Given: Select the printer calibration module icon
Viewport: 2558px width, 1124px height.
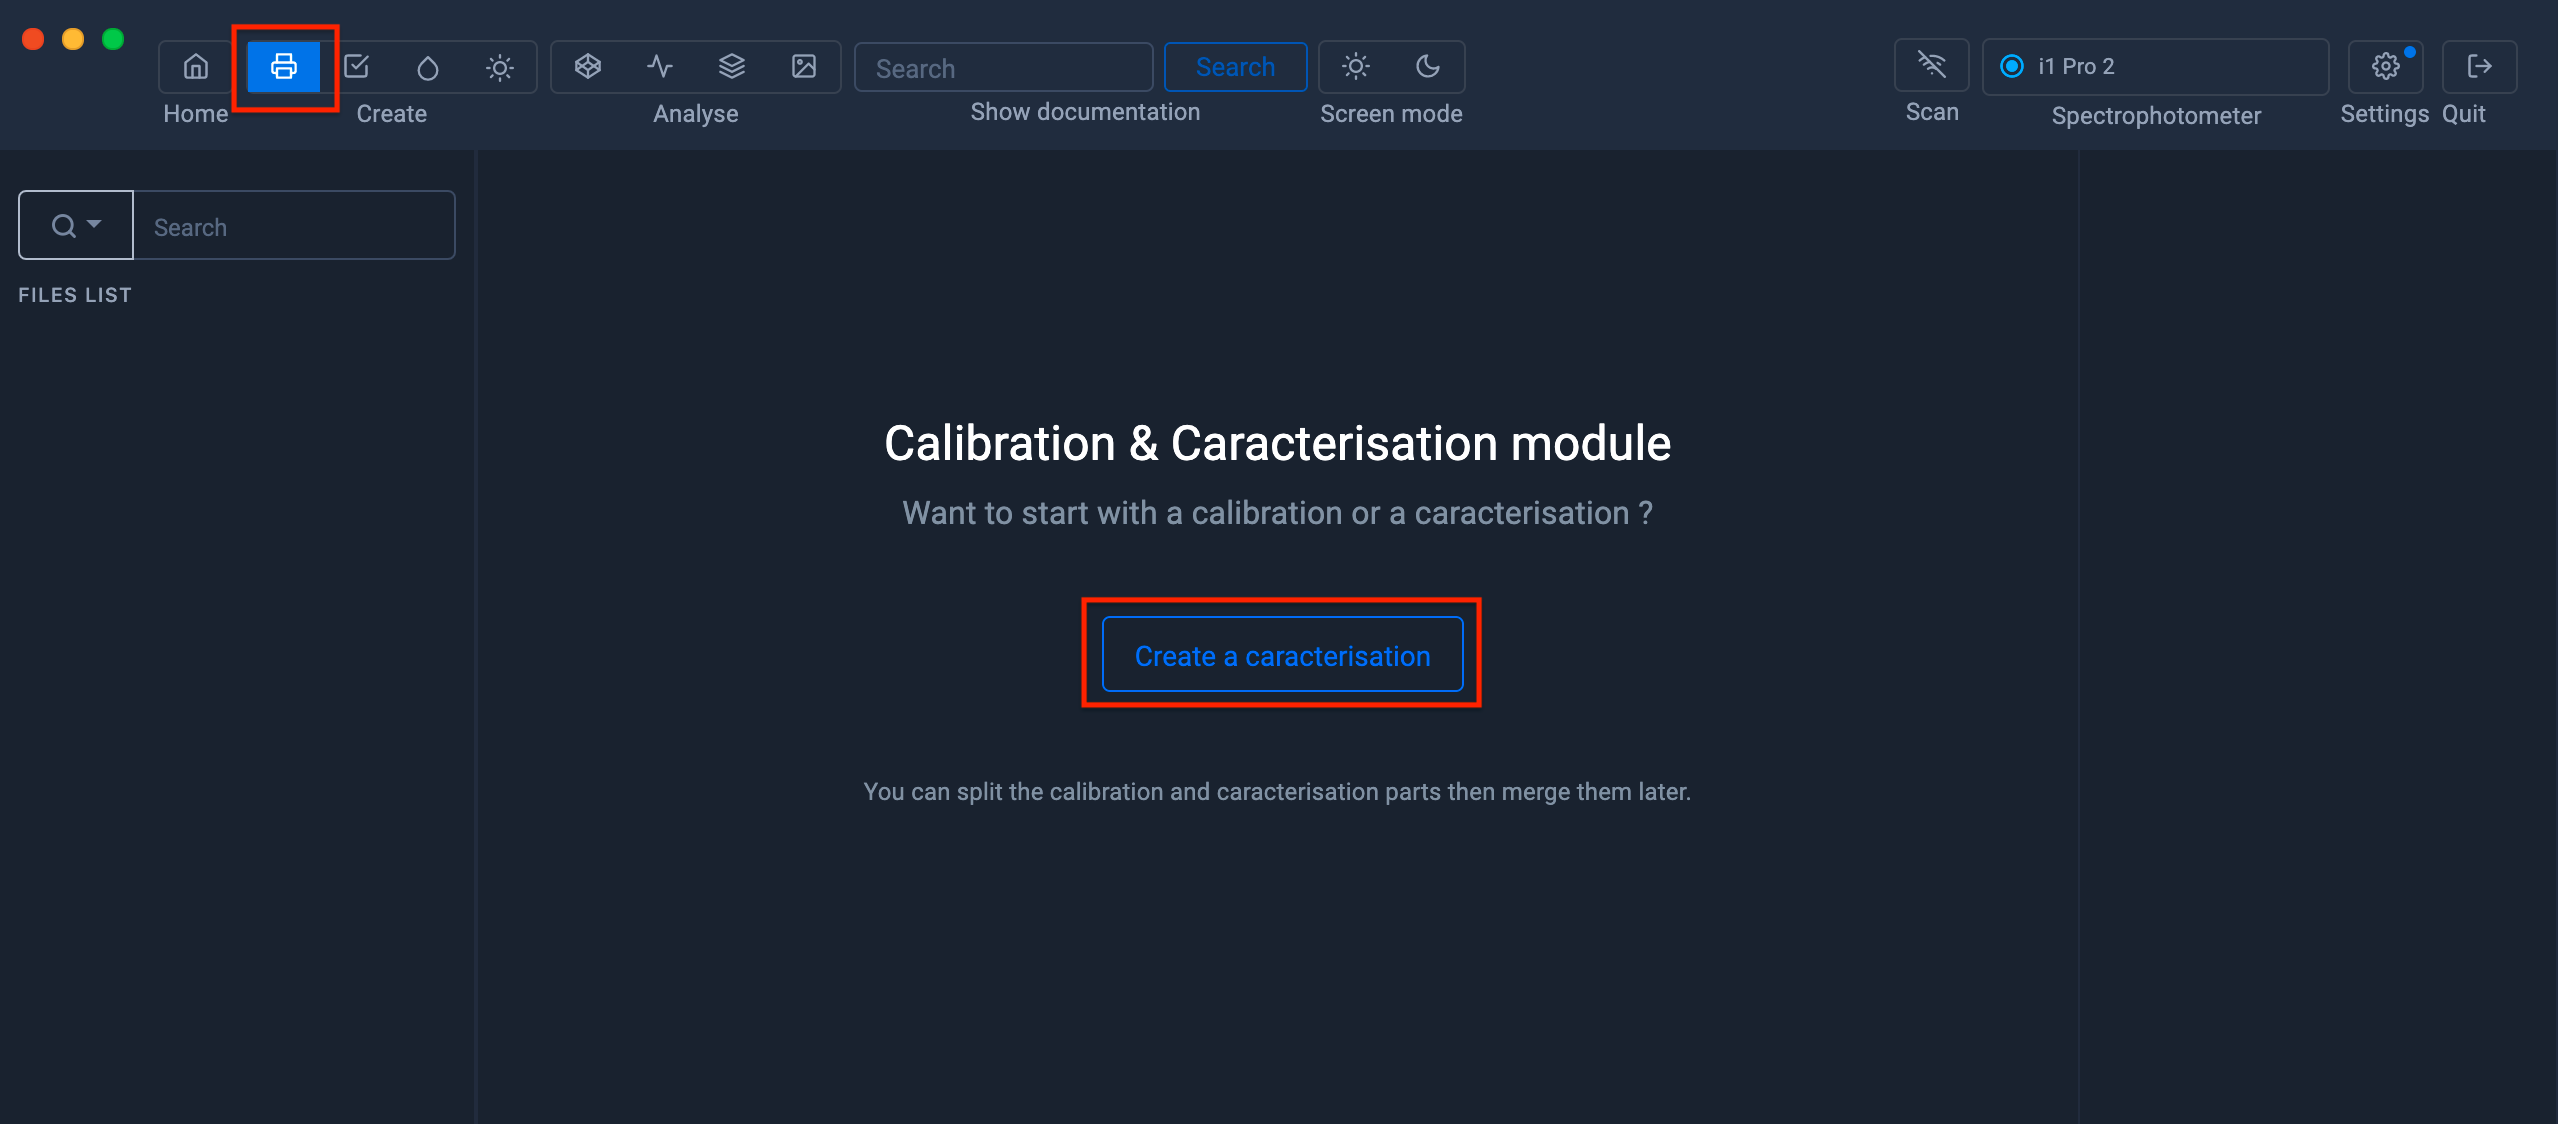Looking at the screenshot, I should (284, 67).
